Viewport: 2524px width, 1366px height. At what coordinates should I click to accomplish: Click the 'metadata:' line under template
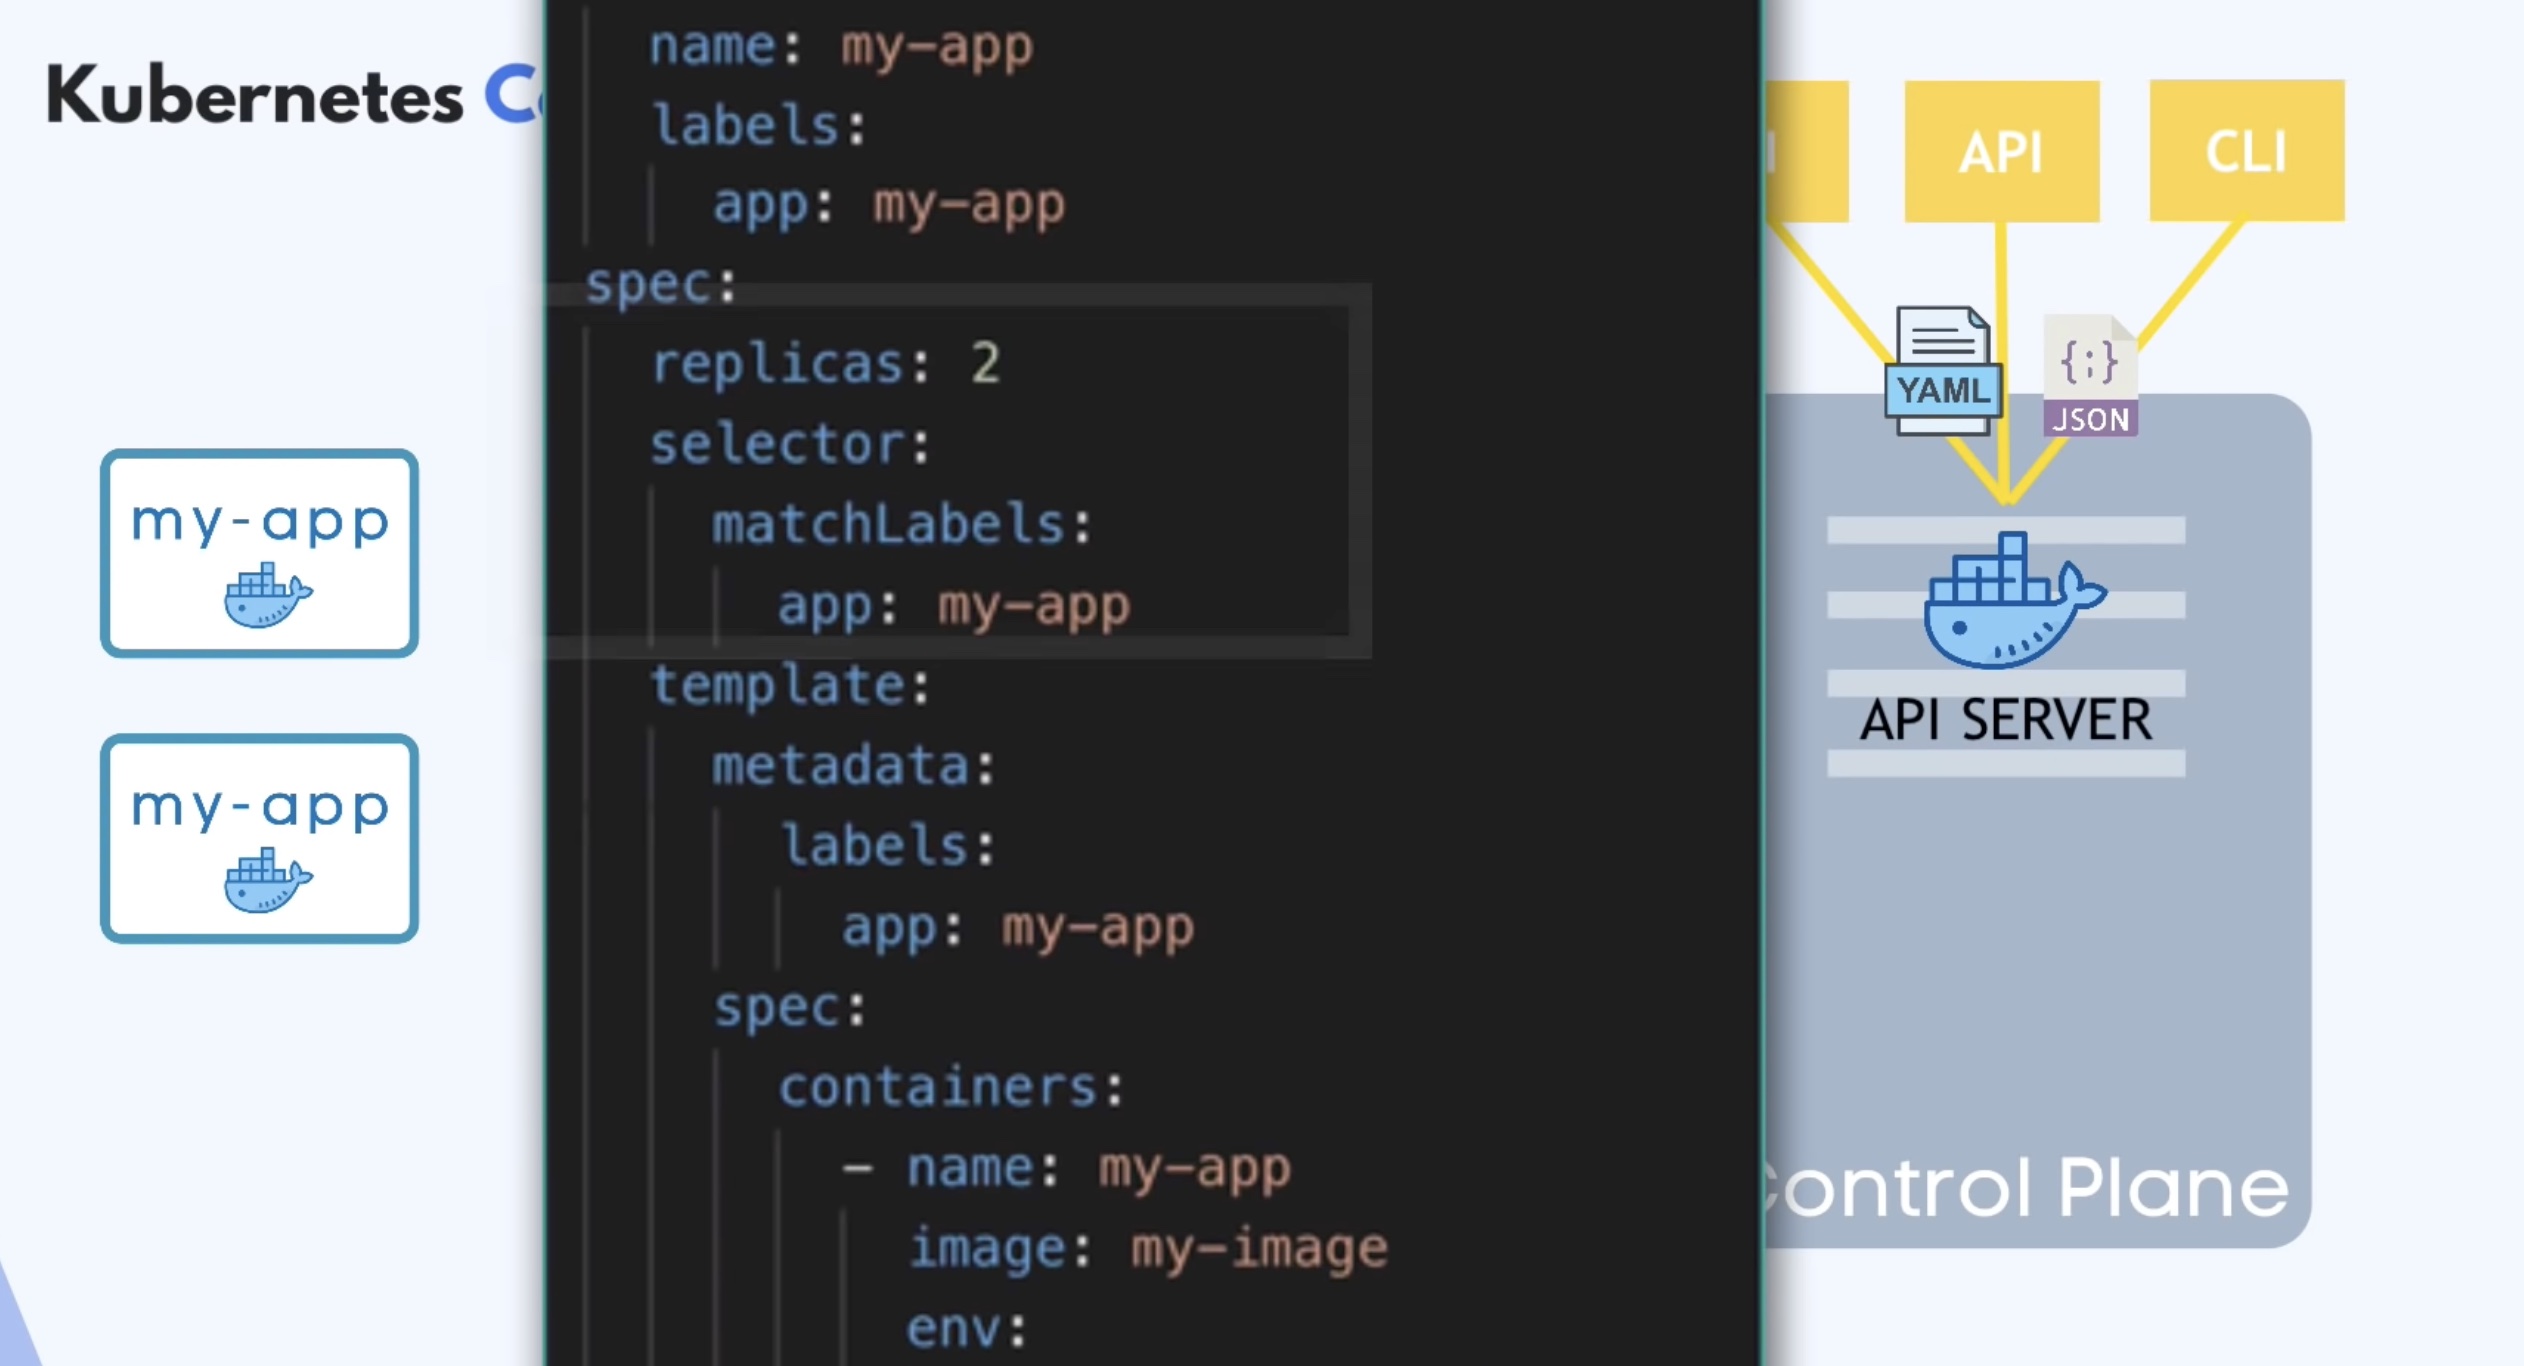tap(855, 766)
